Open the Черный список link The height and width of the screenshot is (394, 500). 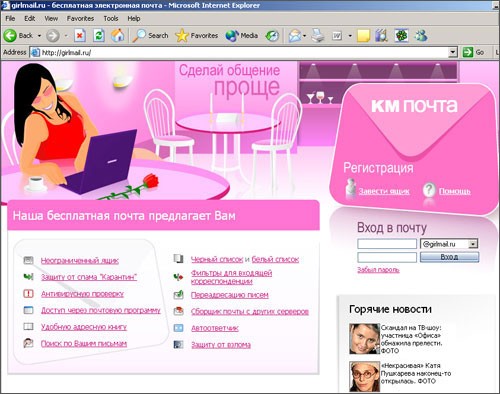[x=217, y=259]
